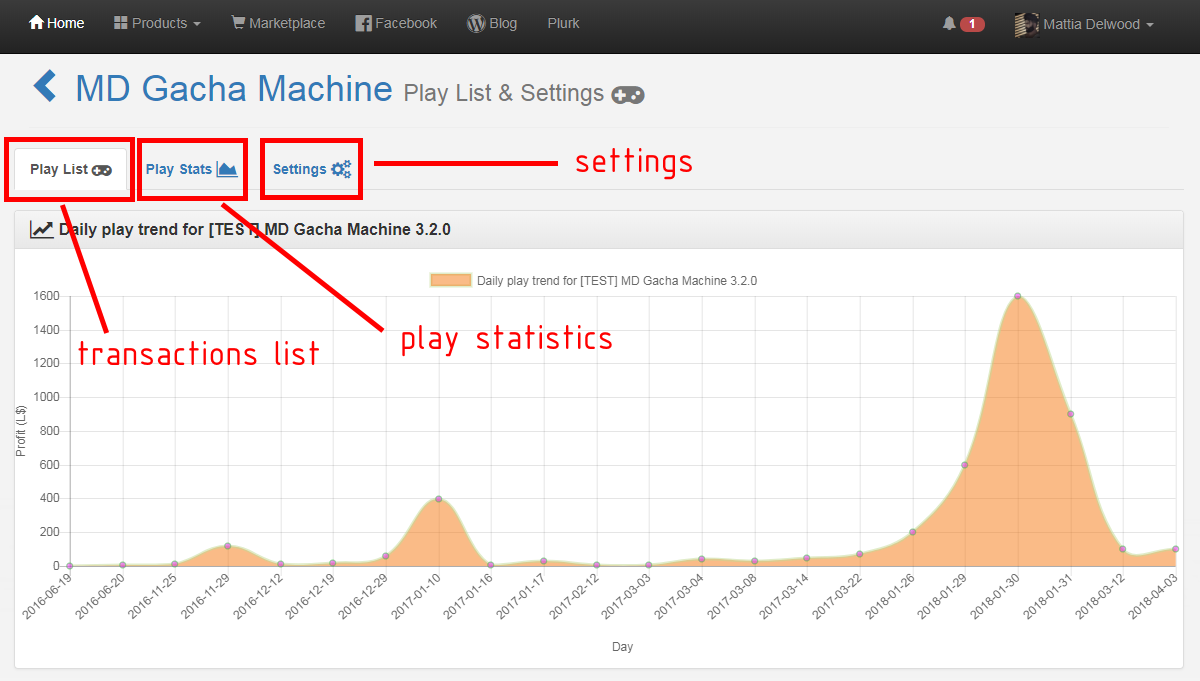Click the 2018-01-30 peak data point
The width and height of the screenshot is (1200, 681).
pos(1017,296)
